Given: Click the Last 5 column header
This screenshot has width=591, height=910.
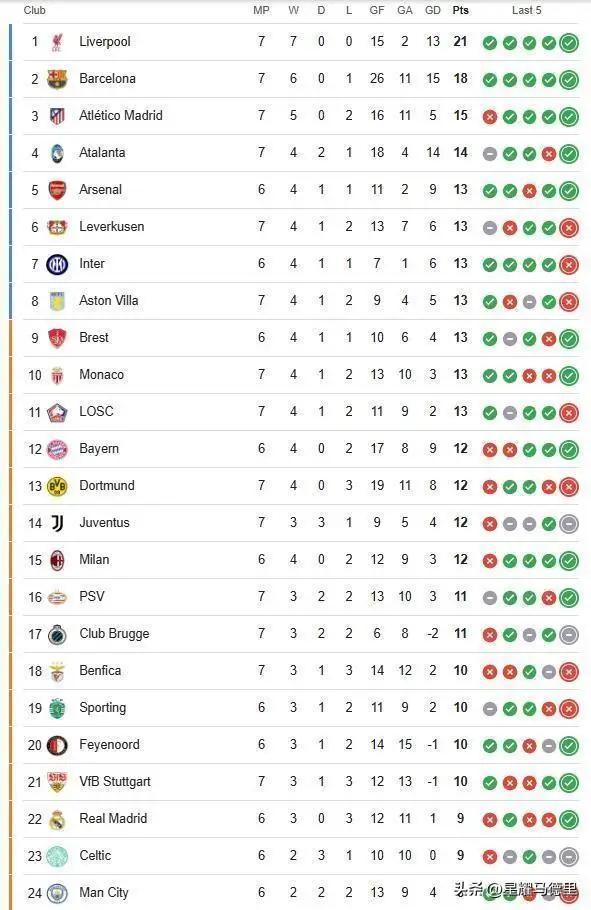Looking at the screenshot, I should pyautogui.click(x=527, y=10).
